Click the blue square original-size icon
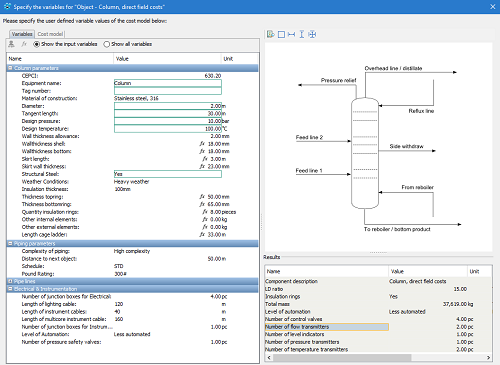 click(x=281, y=34)
